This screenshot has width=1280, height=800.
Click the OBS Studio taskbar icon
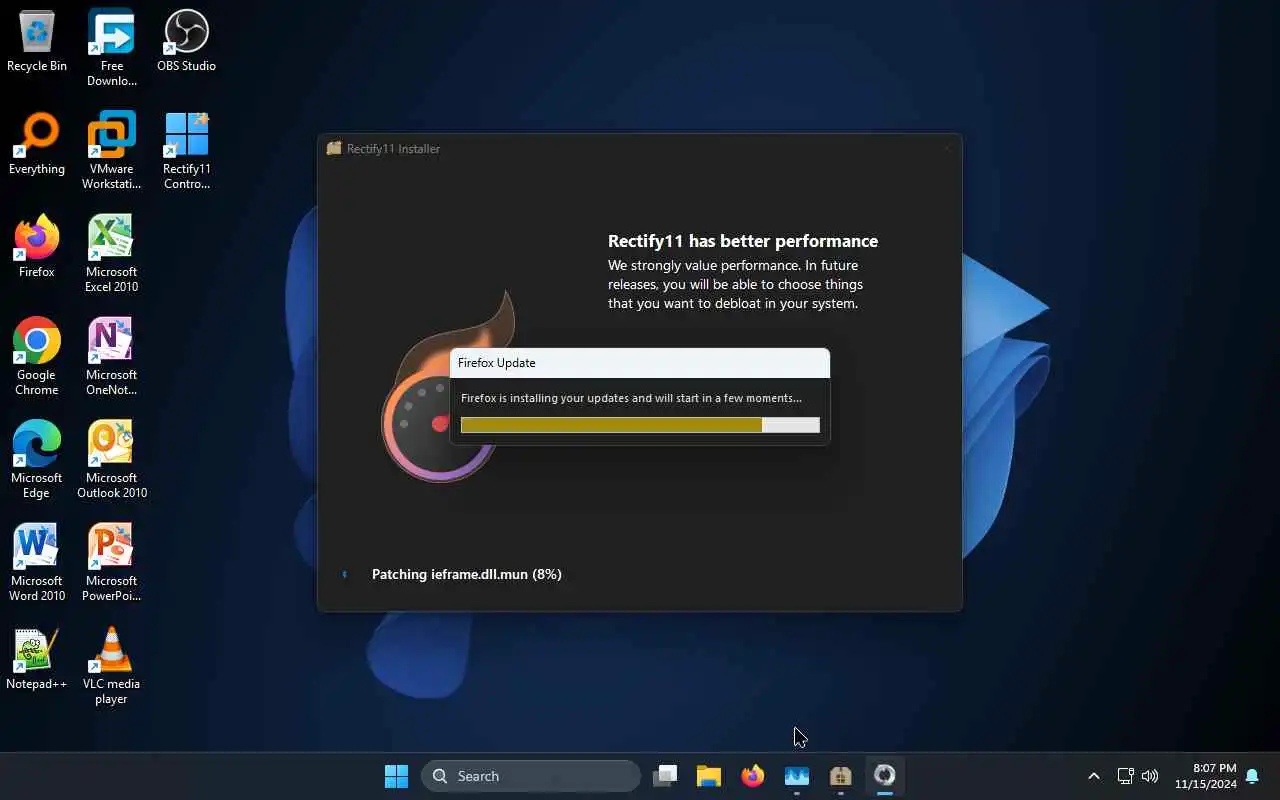click(885, 776)
